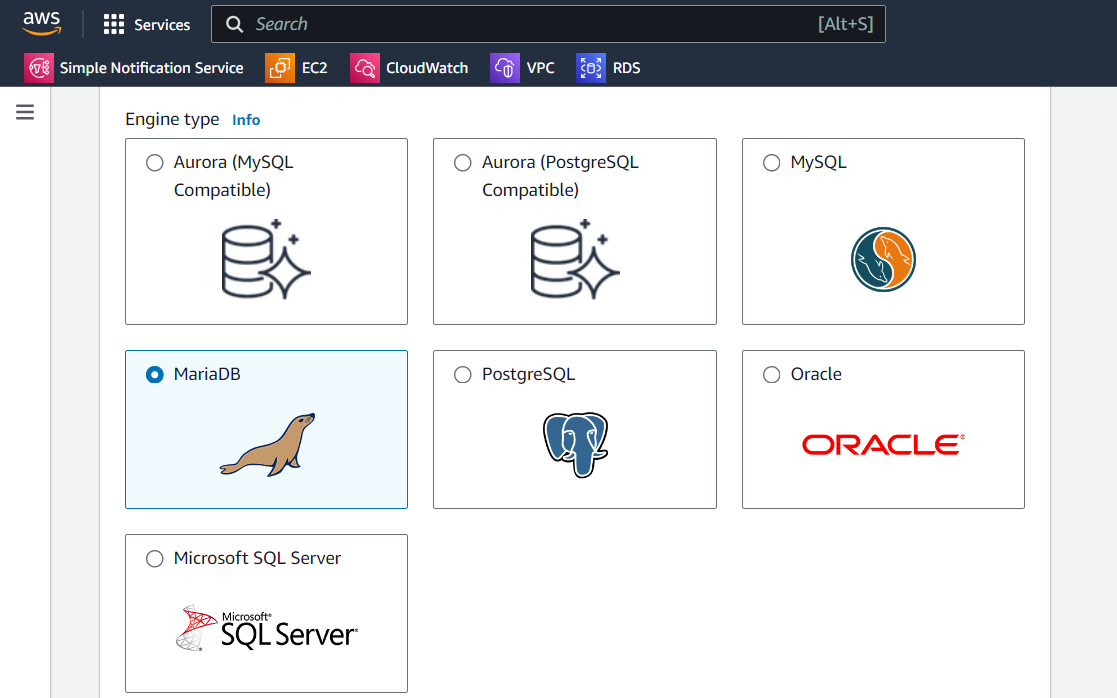Select the PostgreSQL radio button
The width and height of the screenshot is (1117, 698).
point(463,375)
